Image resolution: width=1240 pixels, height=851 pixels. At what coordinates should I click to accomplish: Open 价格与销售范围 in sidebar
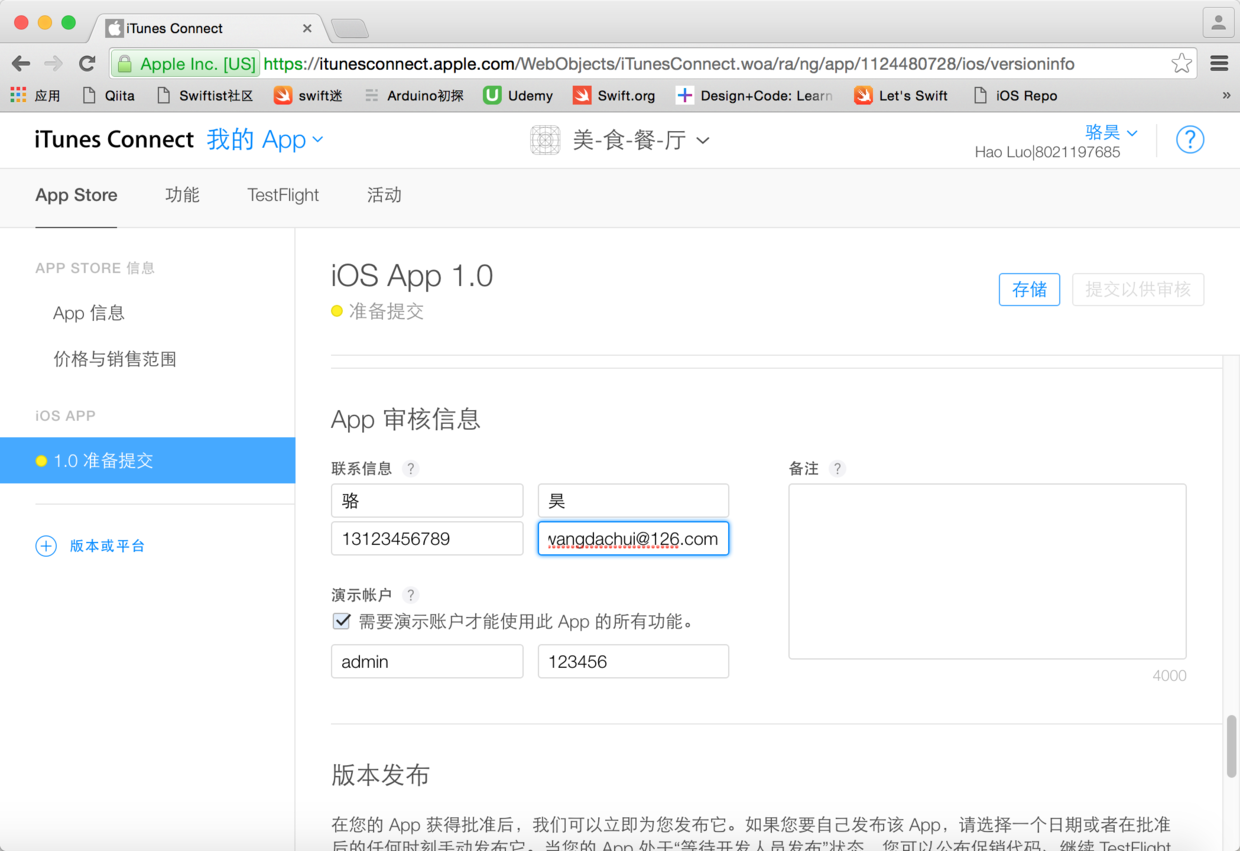[115, 359]
